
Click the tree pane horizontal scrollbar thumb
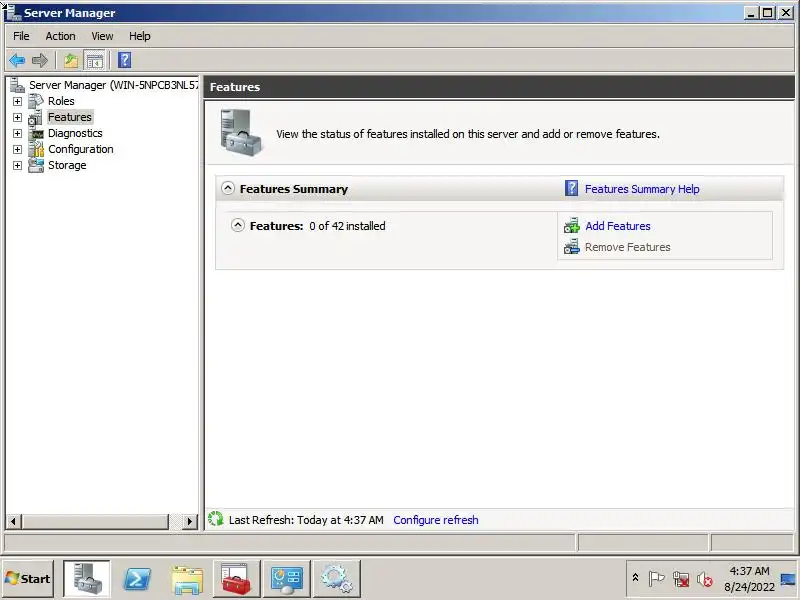coord(95,521)
